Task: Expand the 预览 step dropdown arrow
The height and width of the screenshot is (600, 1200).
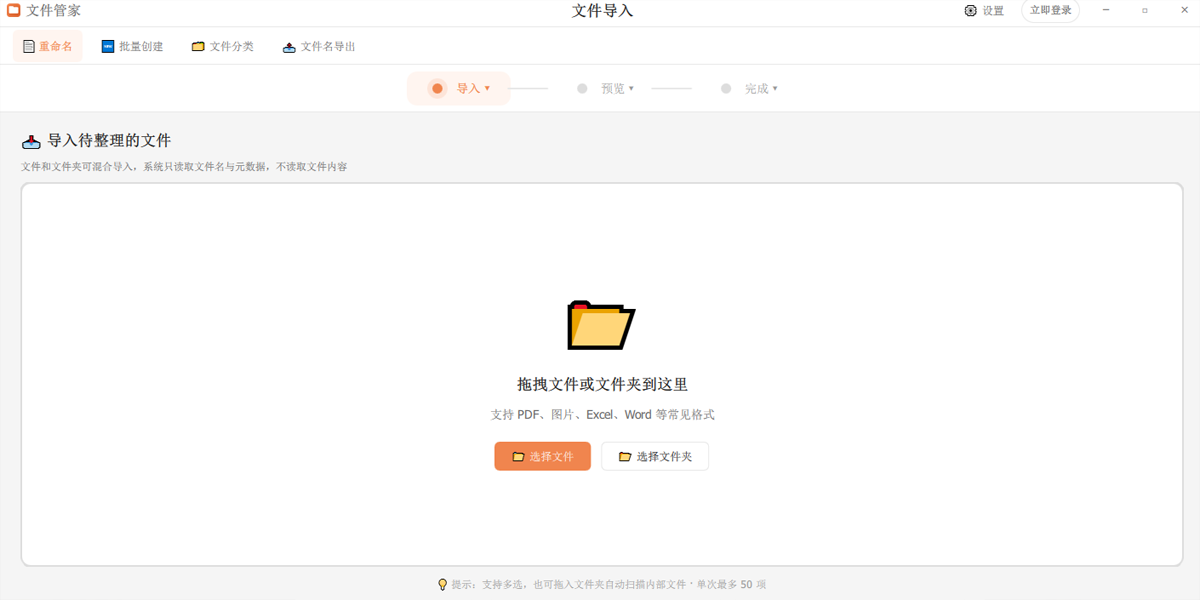Action: click(631, 88)
